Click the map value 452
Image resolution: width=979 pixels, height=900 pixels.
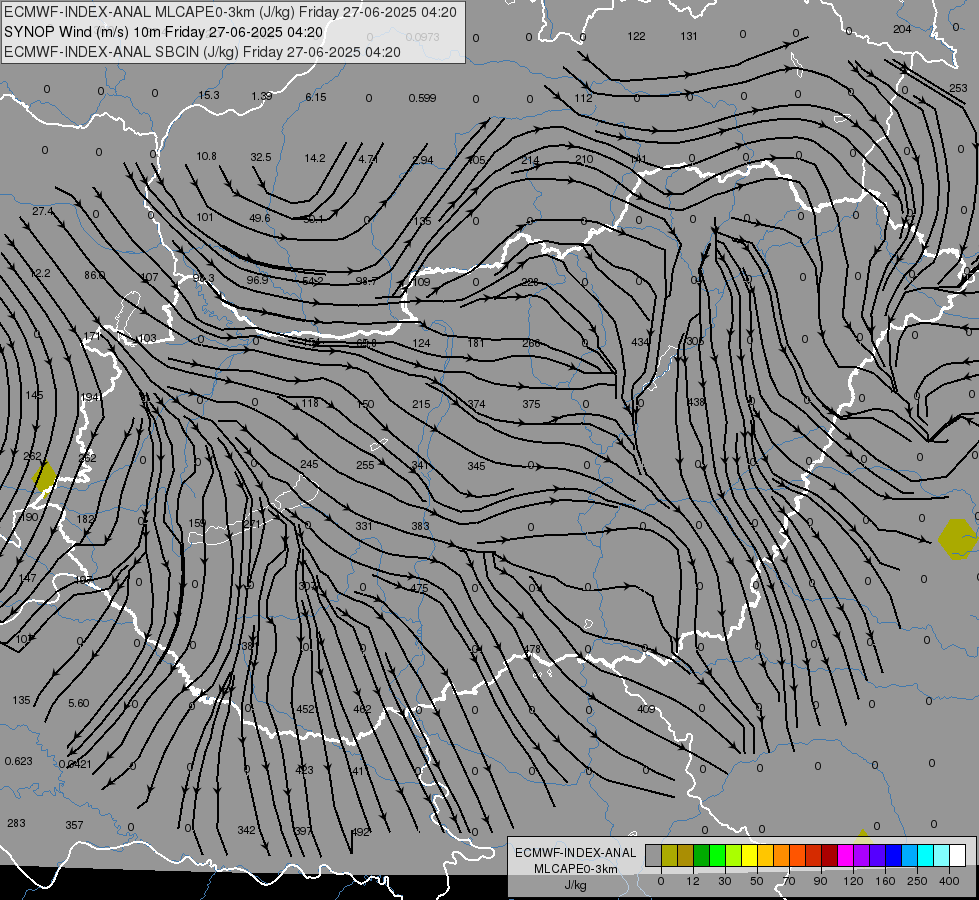(305, 709)
